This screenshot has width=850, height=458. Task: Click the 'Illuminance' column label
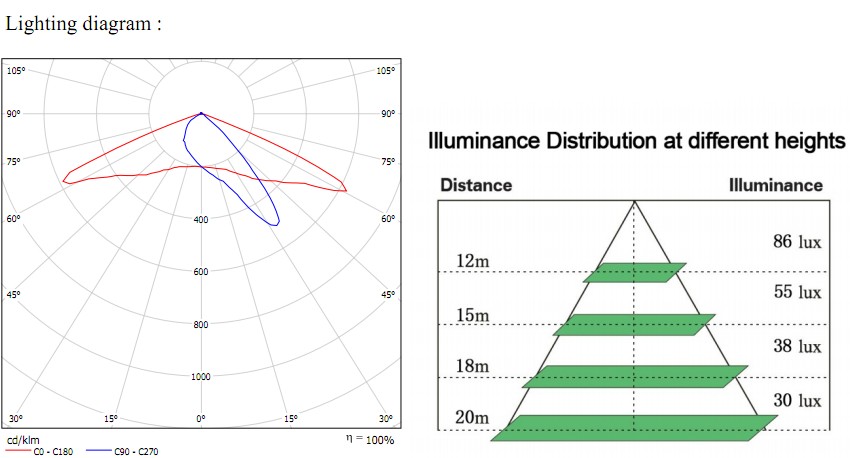click(x=776, y=185)
